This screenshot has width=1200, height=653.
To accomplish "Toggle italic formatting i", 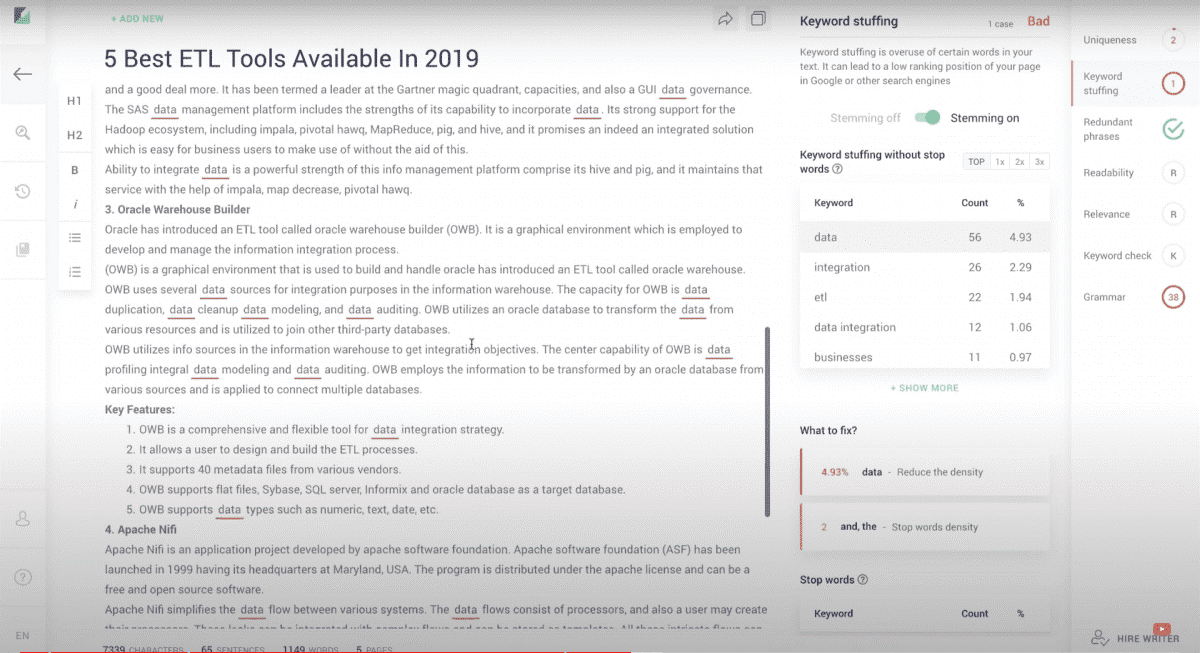I will pos(75,204).
